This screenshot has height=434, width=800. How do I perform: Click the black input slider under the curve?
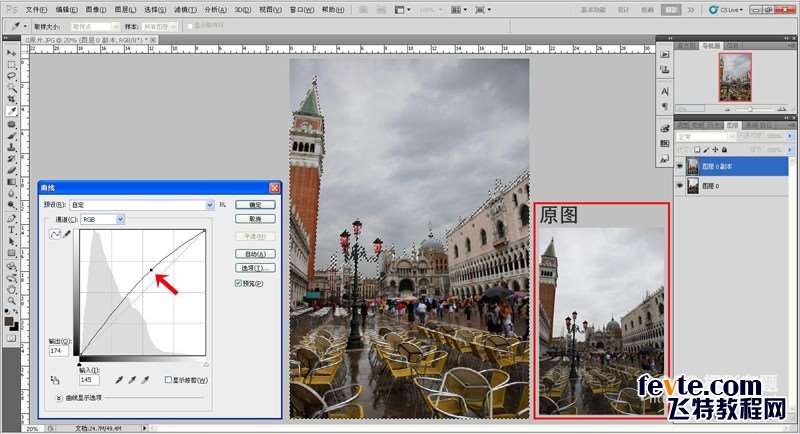click(x=79, y=364)
